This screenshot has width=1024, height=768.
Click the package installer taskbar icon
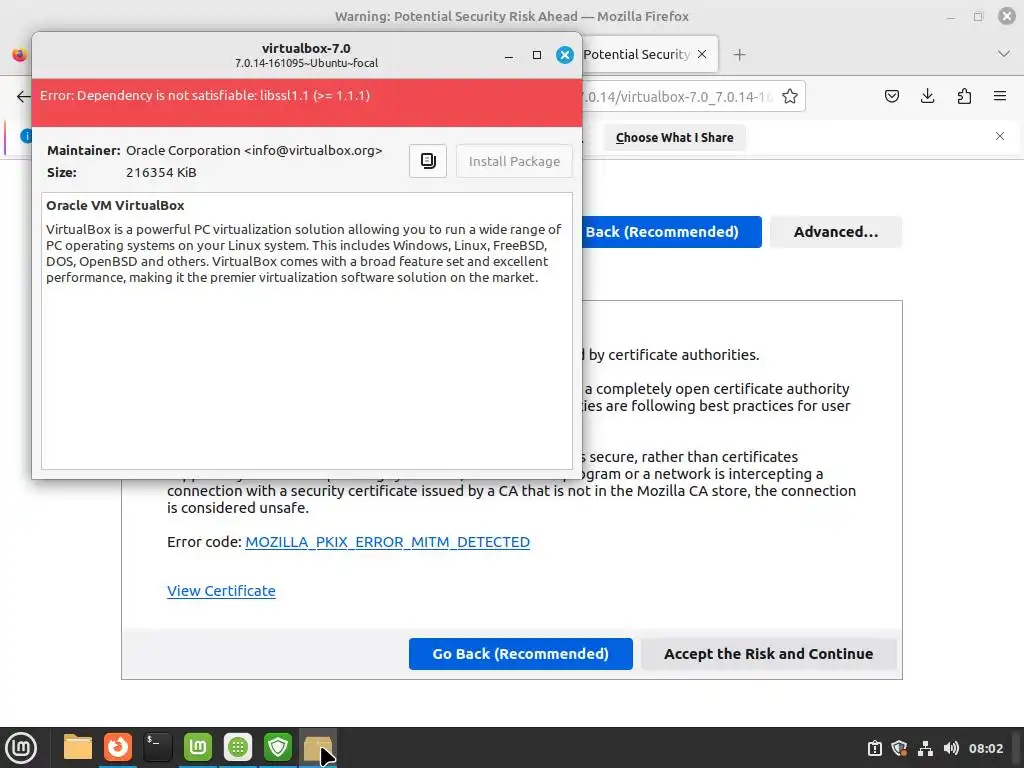(x=318, y=747)
